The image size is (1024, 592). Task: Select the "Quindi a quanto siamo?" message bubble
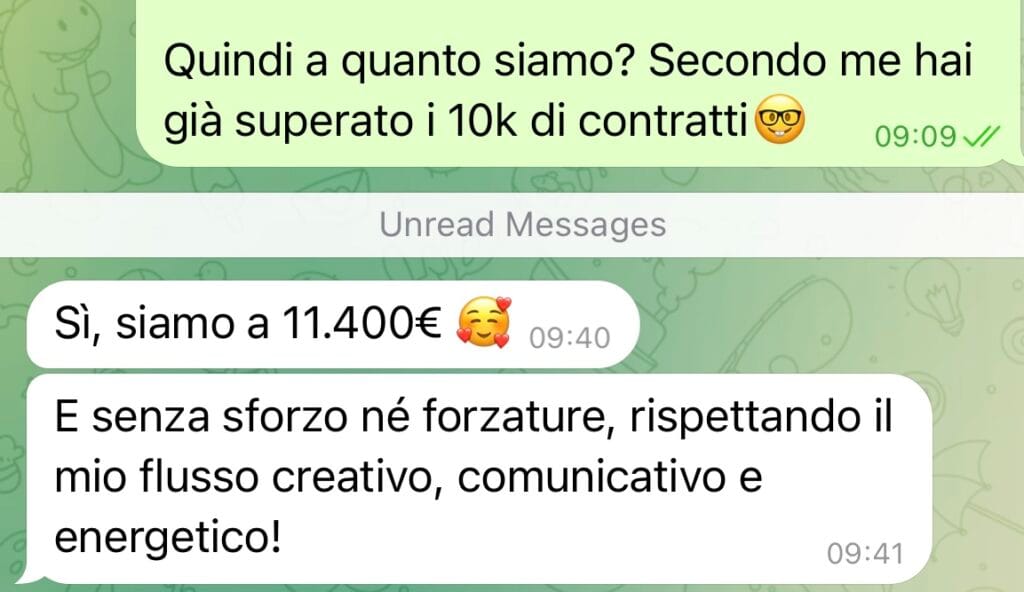click(578, 82)
